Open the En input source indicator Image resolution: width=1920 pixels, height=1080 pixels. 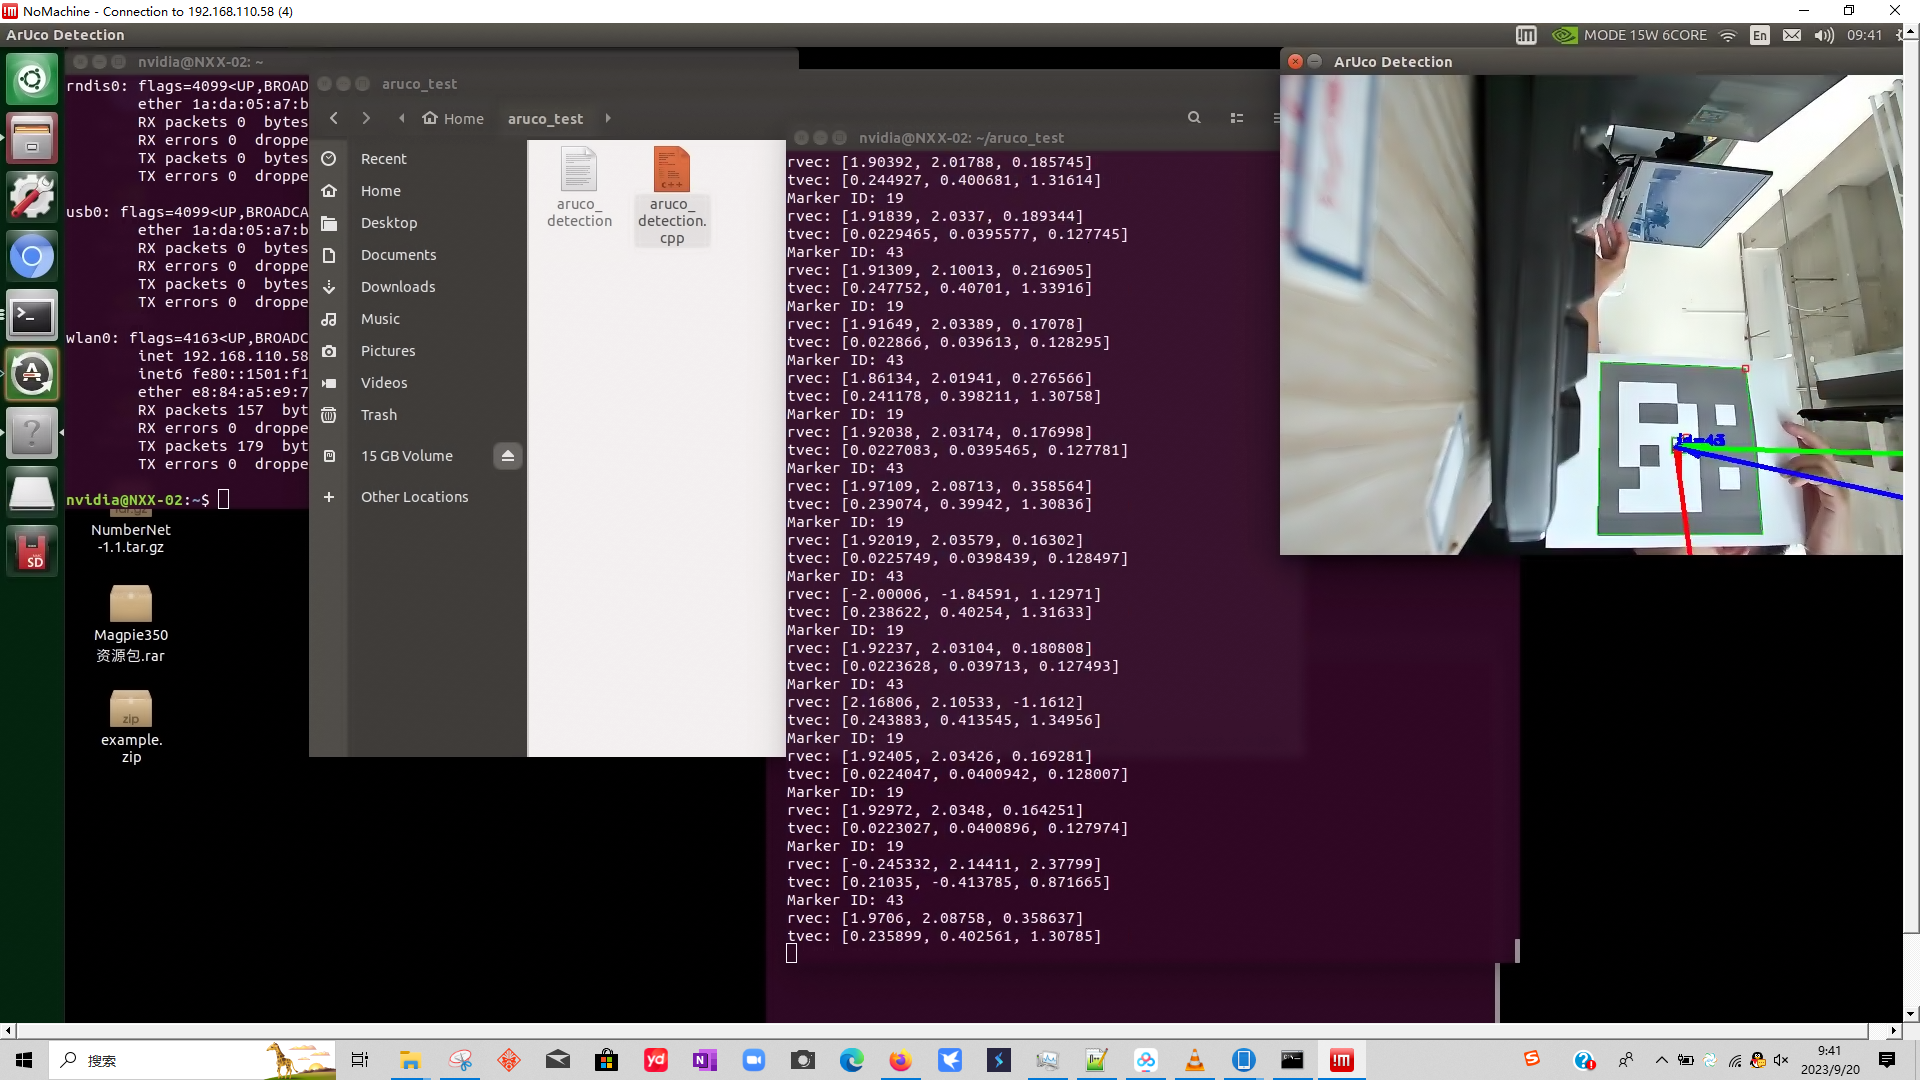1760,35
